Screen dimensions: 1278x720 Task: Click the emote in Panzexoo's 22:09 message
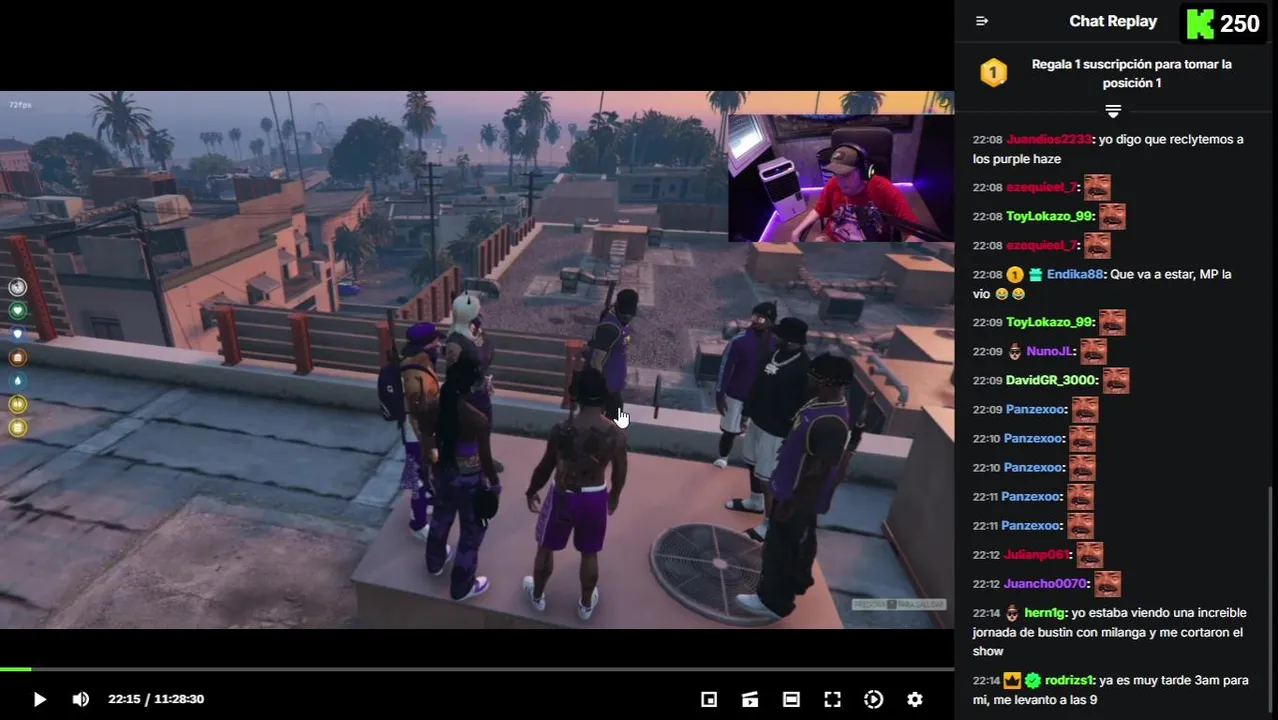(1085, 409)
